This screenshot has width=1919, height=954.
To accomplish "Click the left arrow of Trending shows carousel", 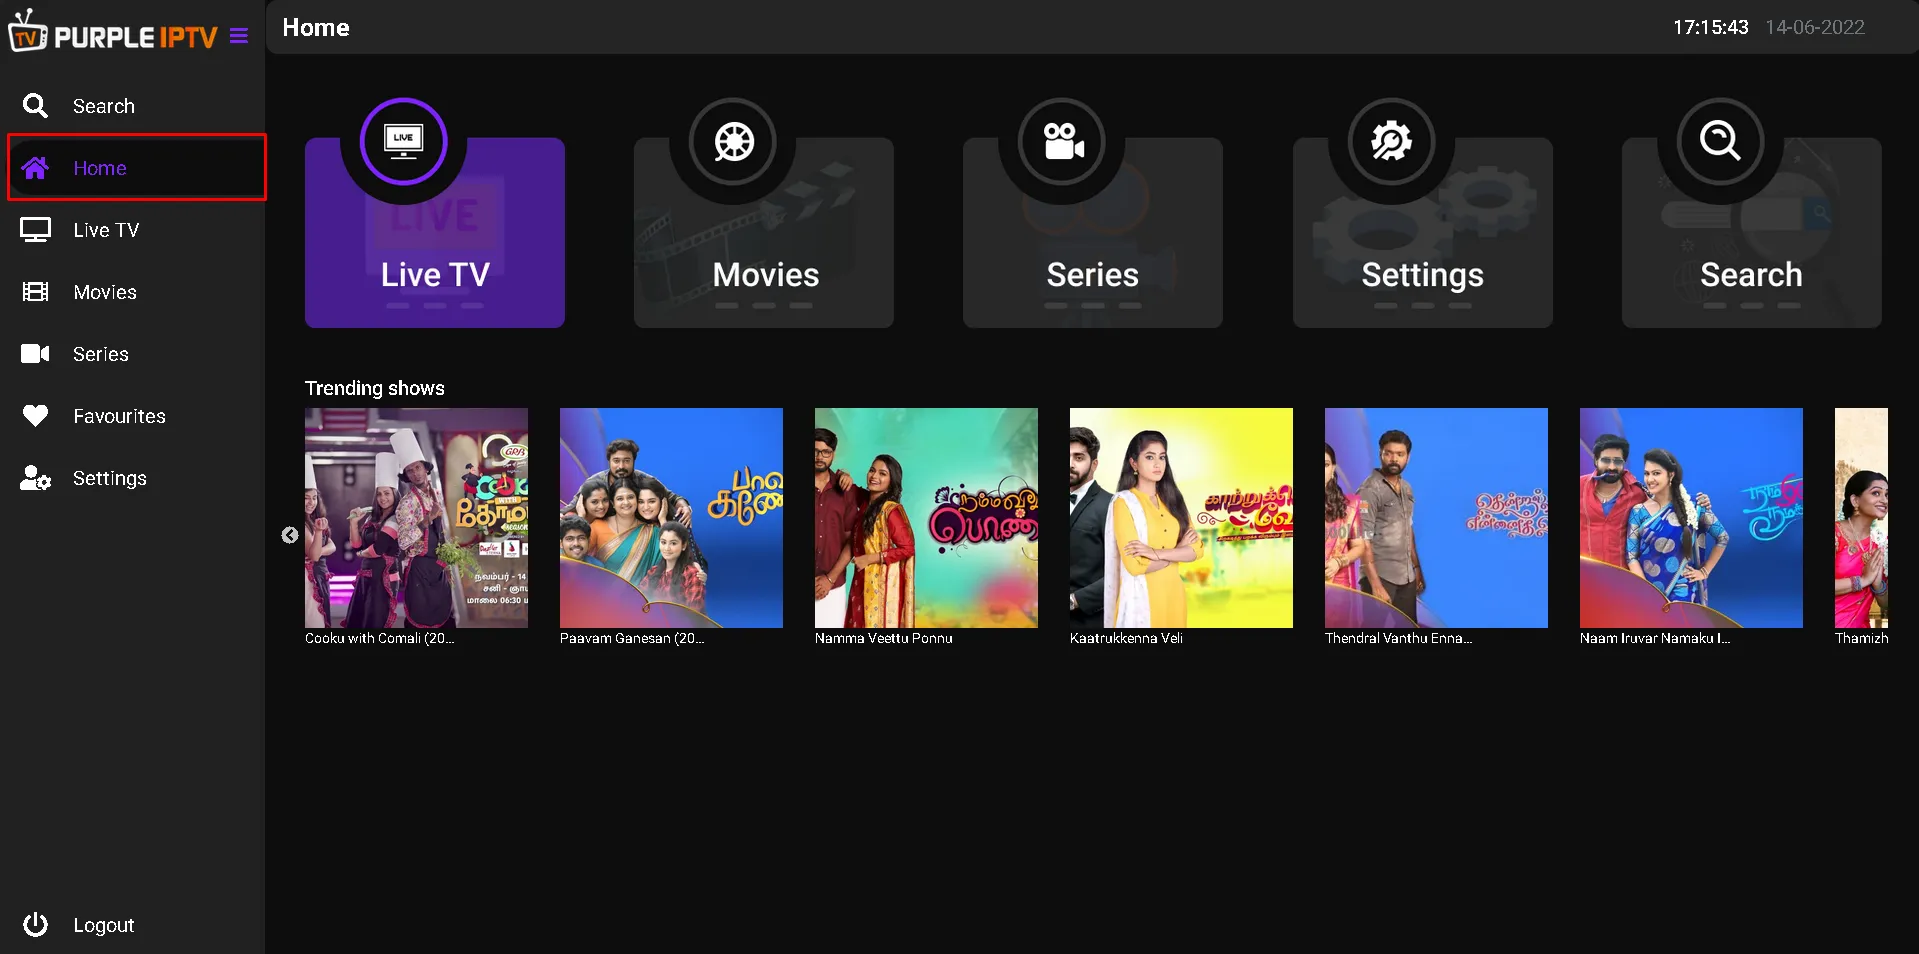I will (x=290, y=535).
